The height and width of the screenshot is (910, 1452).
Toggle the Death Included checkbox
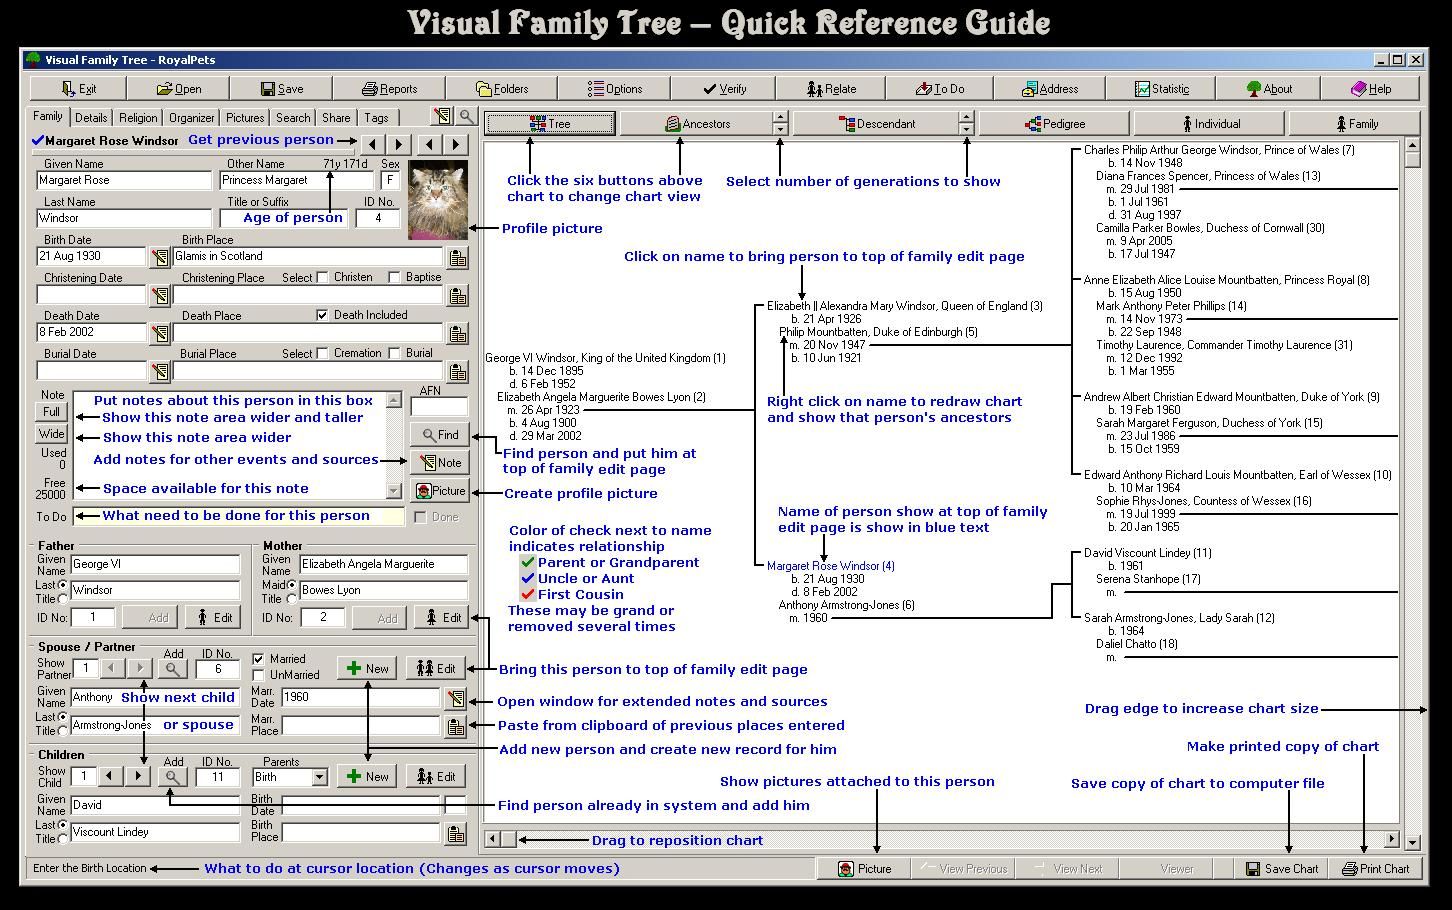point(321,314)
